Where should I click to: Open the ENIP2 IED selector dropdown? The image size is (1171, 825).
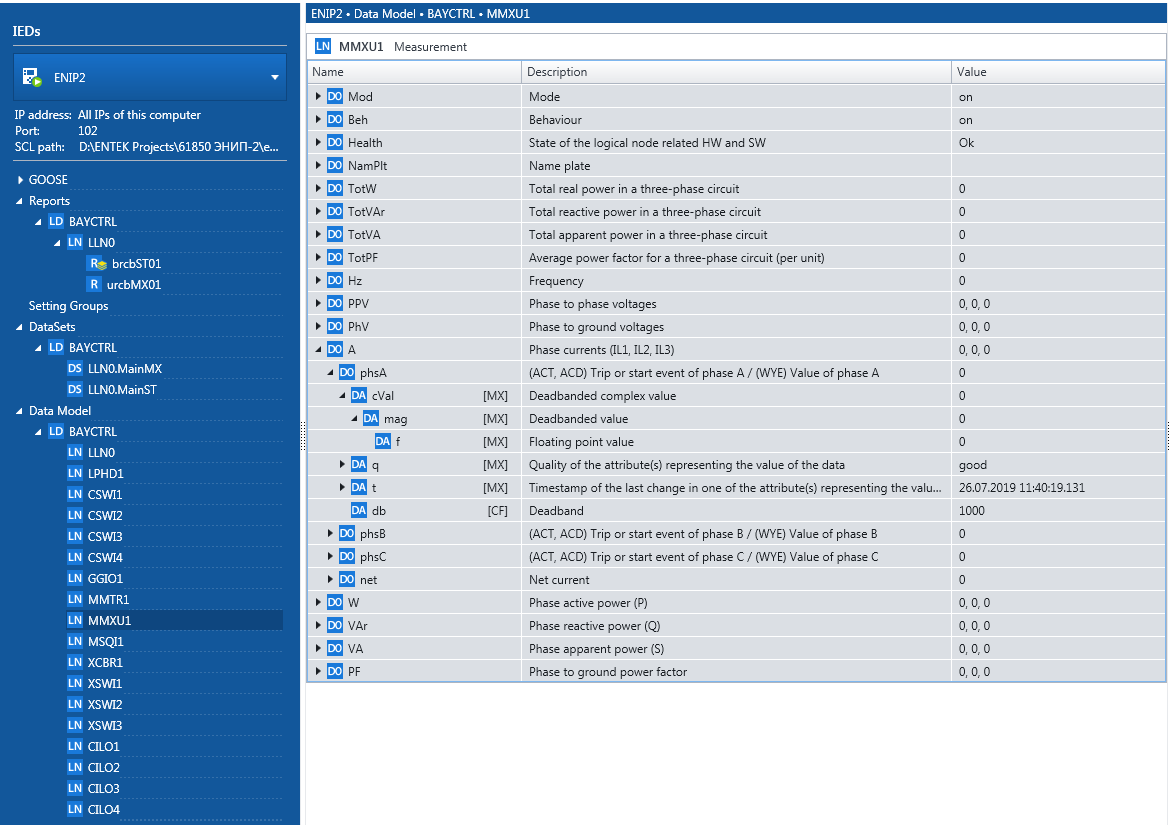[274, 78]
